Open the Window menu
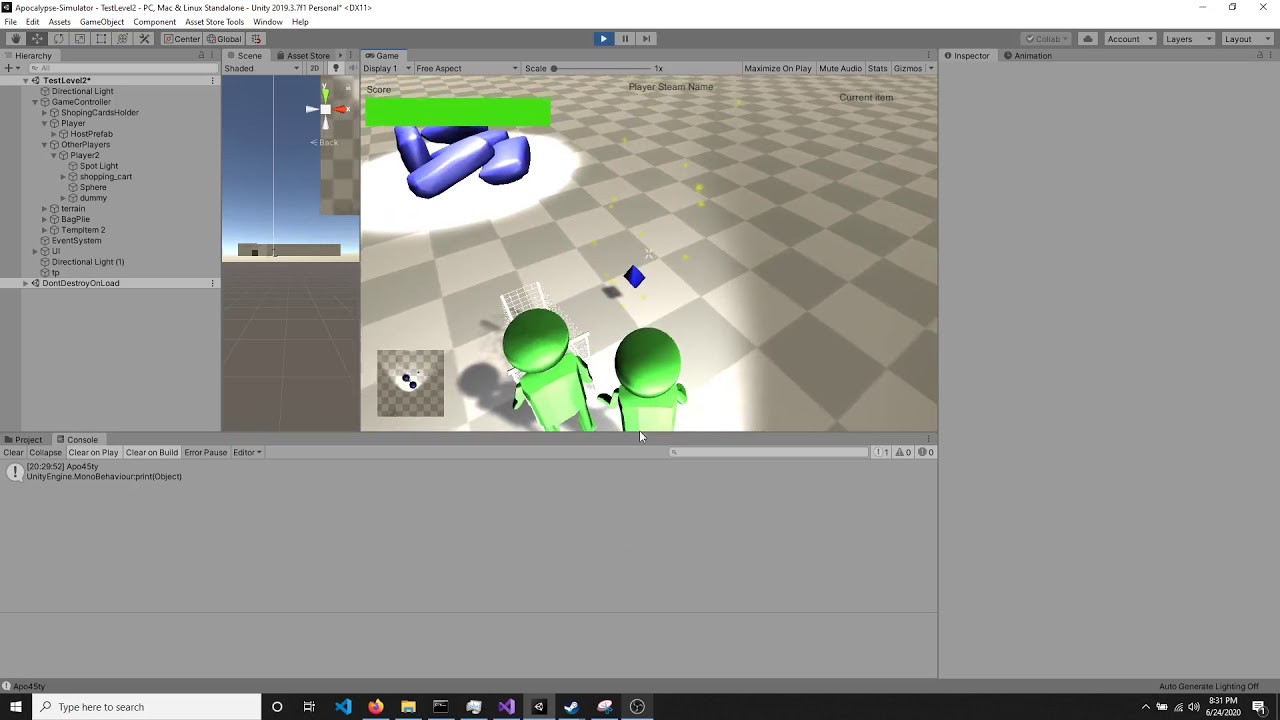The height and width of the screenshot is (720, 1280). coord(267,22)
